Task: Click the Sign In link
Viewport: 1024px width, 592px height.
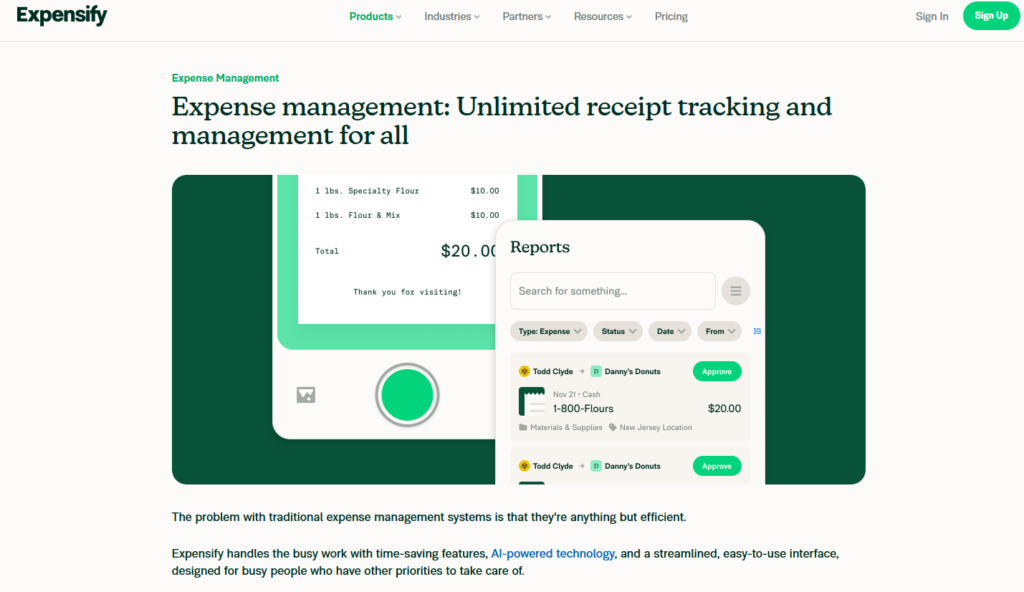Action: coord(931,16)
